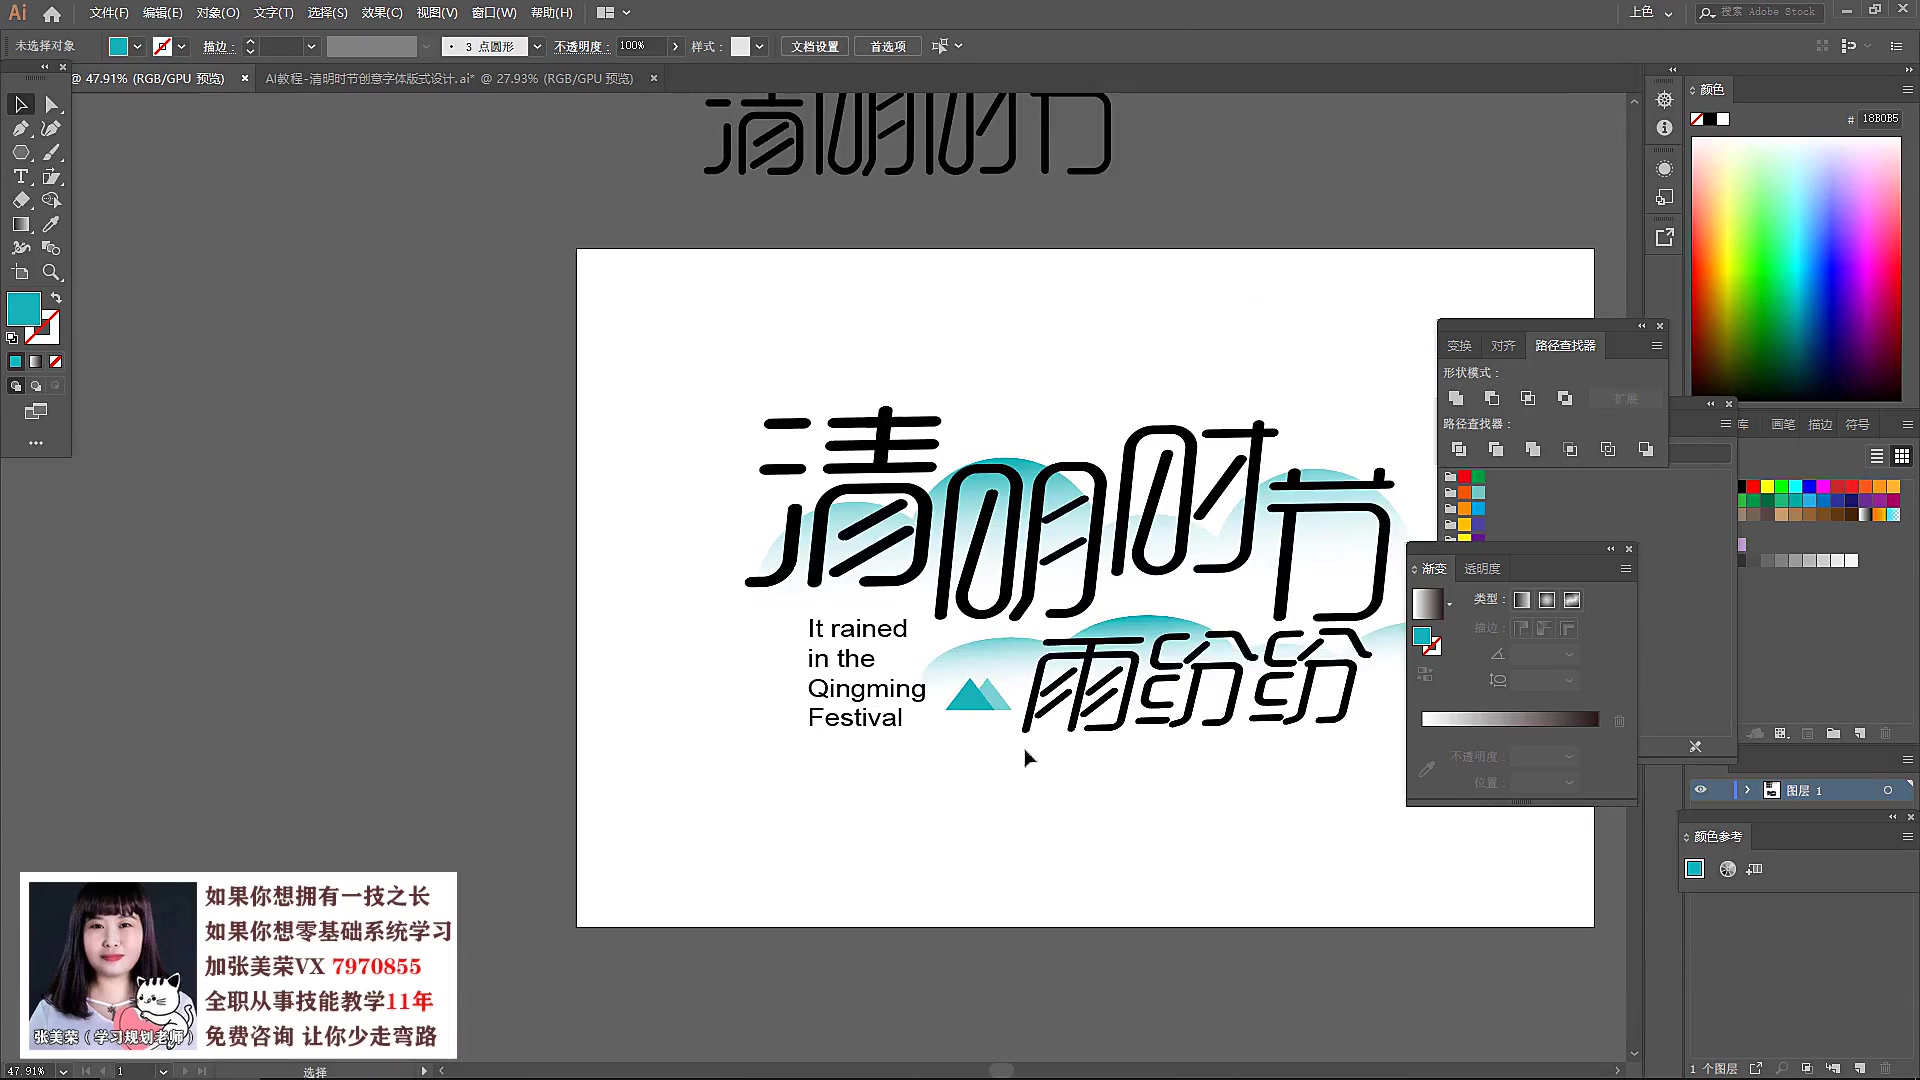Expand stroke options dropdown
Image resolution: width=1920 pixels, height=1080 pixels.
[x=310, y=46]
